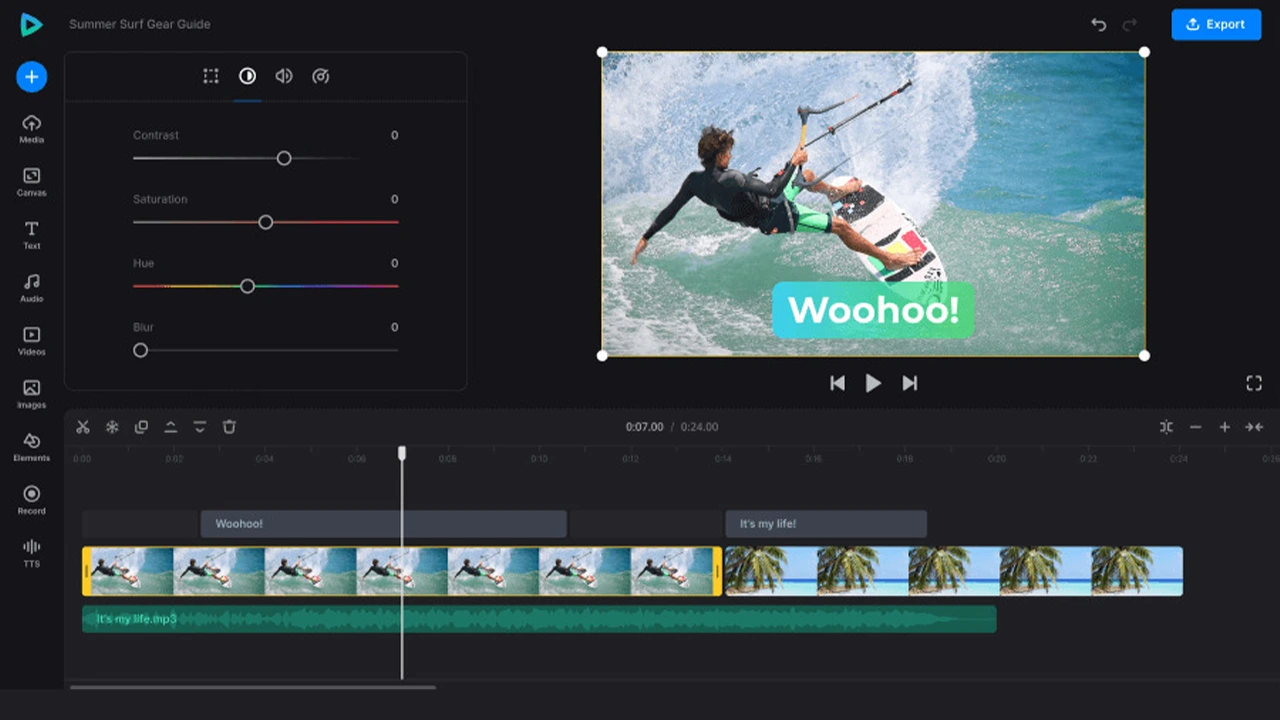
Task: Click the Saturation slider handle
Action: 266,222
